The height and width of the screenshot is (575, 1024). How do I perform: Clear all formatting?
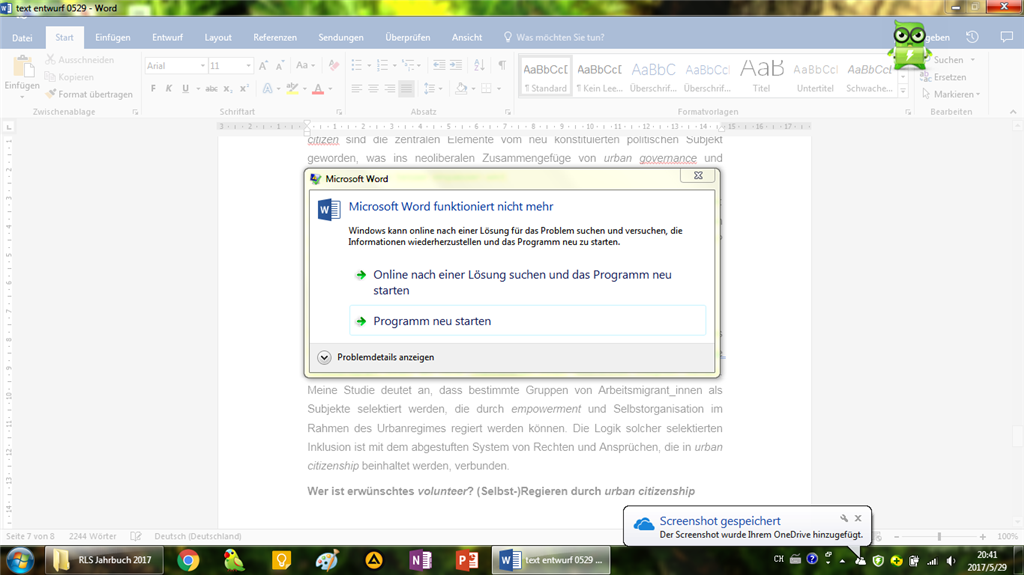pyautogui.click(x=334, y=65)
